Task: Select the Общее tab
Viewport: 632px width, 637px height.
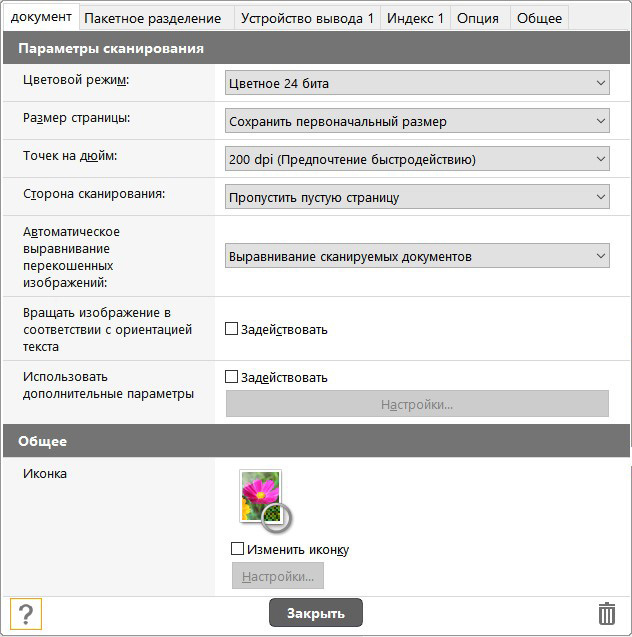Action: click(539, 18)
